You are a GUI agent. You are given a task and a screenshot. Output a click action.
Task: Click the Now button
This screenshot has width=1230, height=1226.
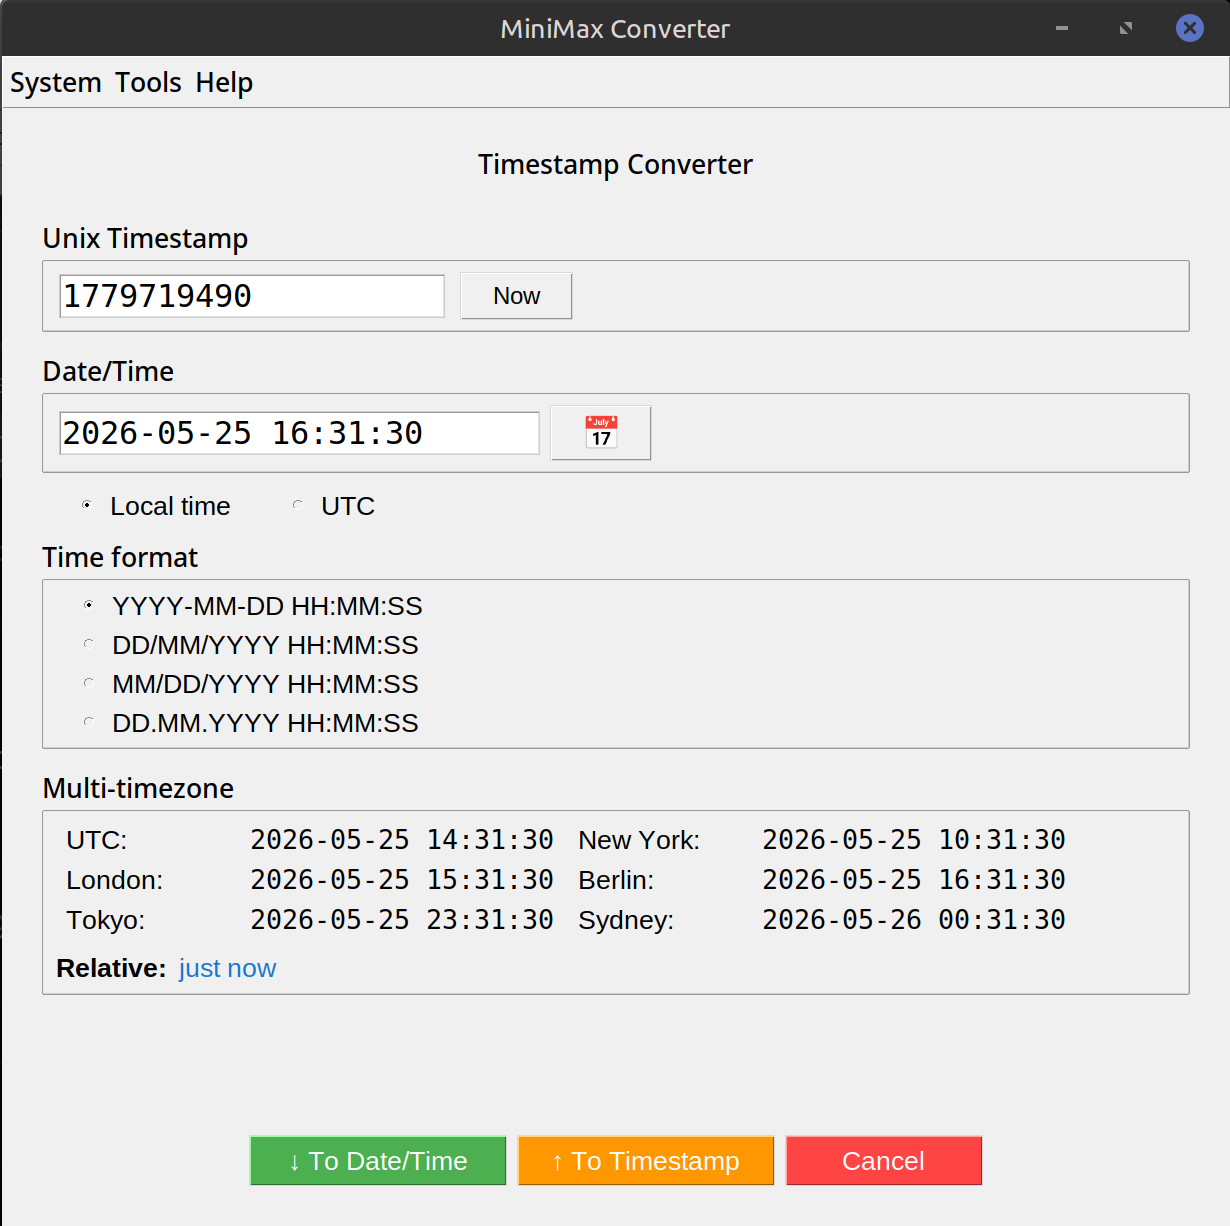click(x=516, y=296)
